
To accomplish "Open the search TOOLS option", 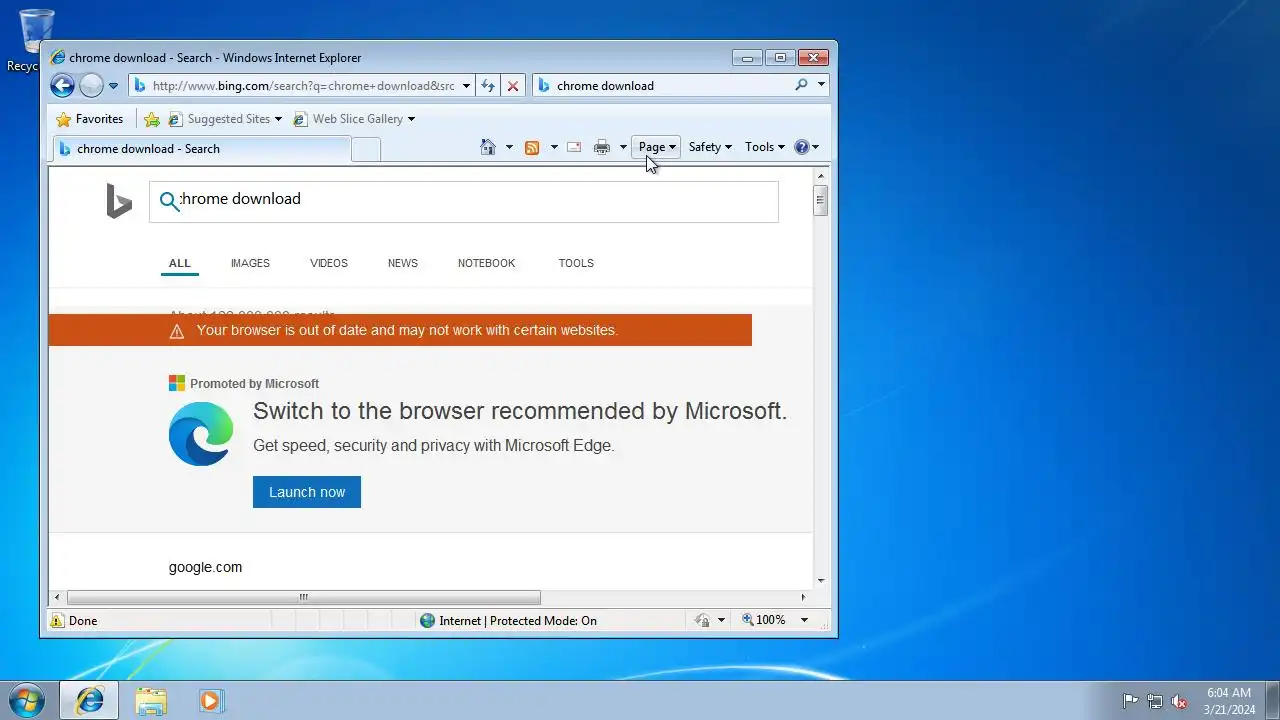I will (x=576, y=263).
